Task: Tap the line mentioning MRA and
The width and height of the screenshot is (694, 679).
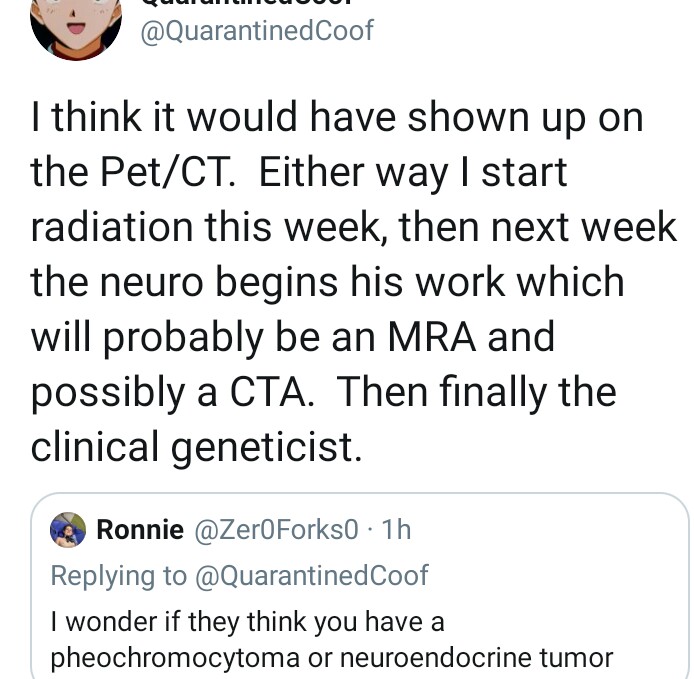Action: (292, 337)
